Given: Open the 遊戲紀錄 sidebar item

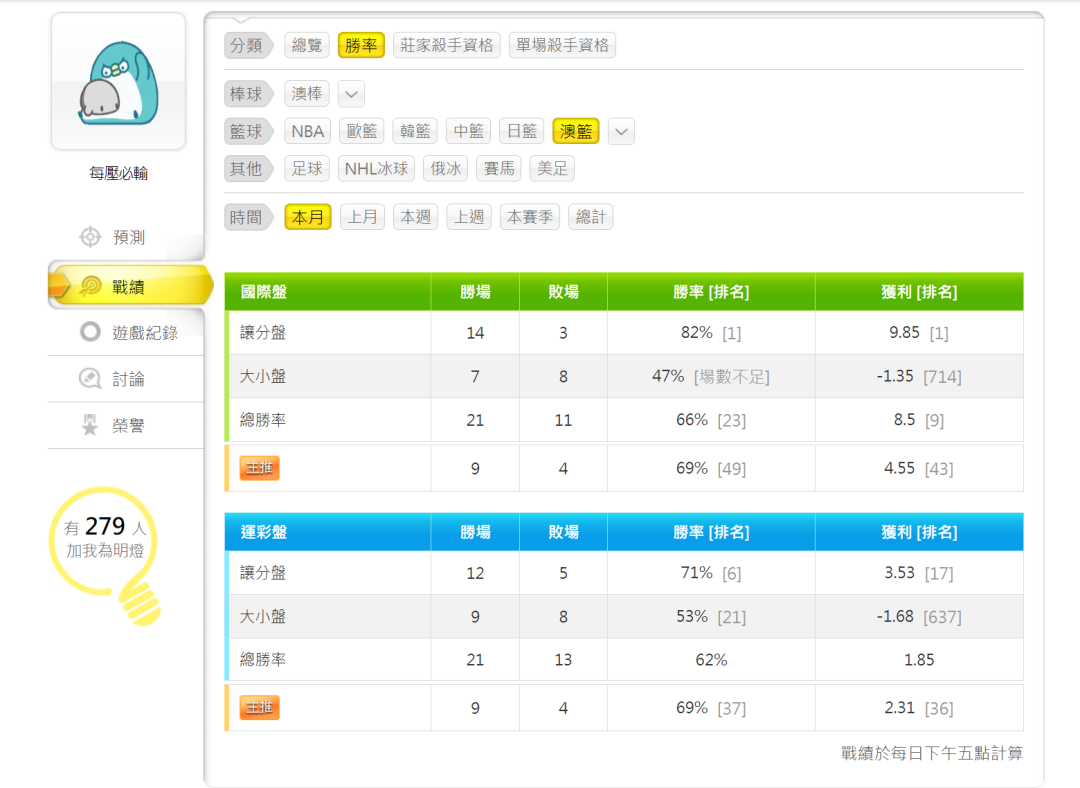Looking at the screenshot, I should tap(125, 332).
